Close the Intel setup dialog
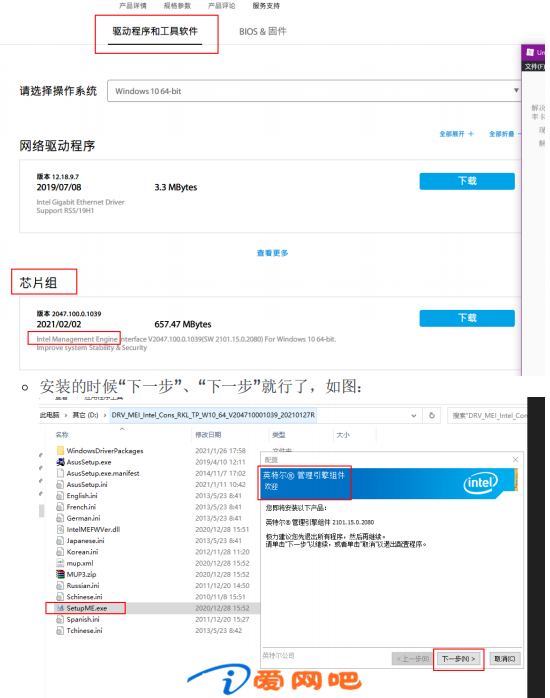This screenshot has height=698, width=550. pyautogui.click(x=515, y=459)
